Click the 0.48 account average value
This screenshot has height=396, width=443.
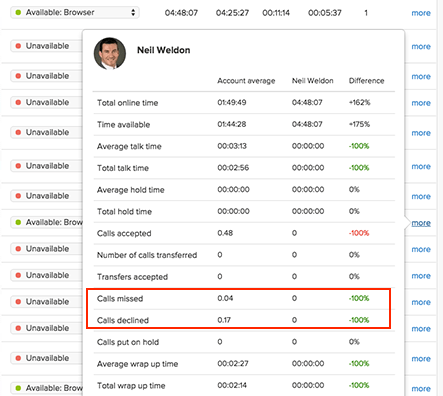click(225, 233)
